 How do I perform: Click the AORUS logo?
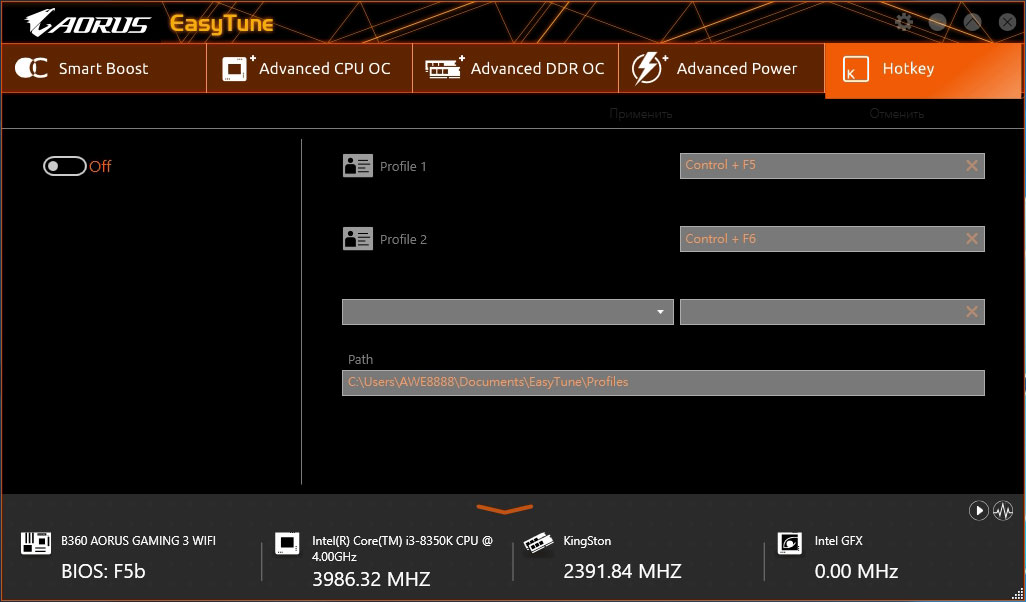[88, 23]
